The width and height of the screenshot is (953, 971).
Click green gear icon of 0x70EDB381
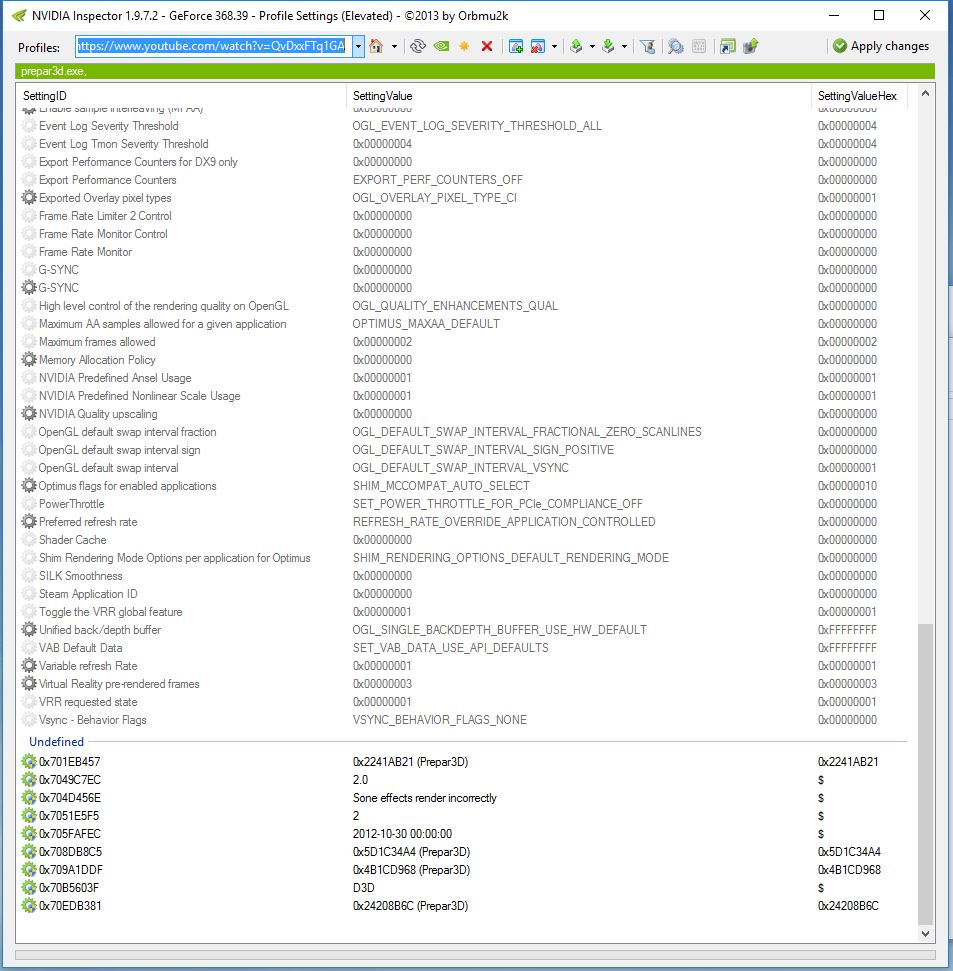click(29, 905)
